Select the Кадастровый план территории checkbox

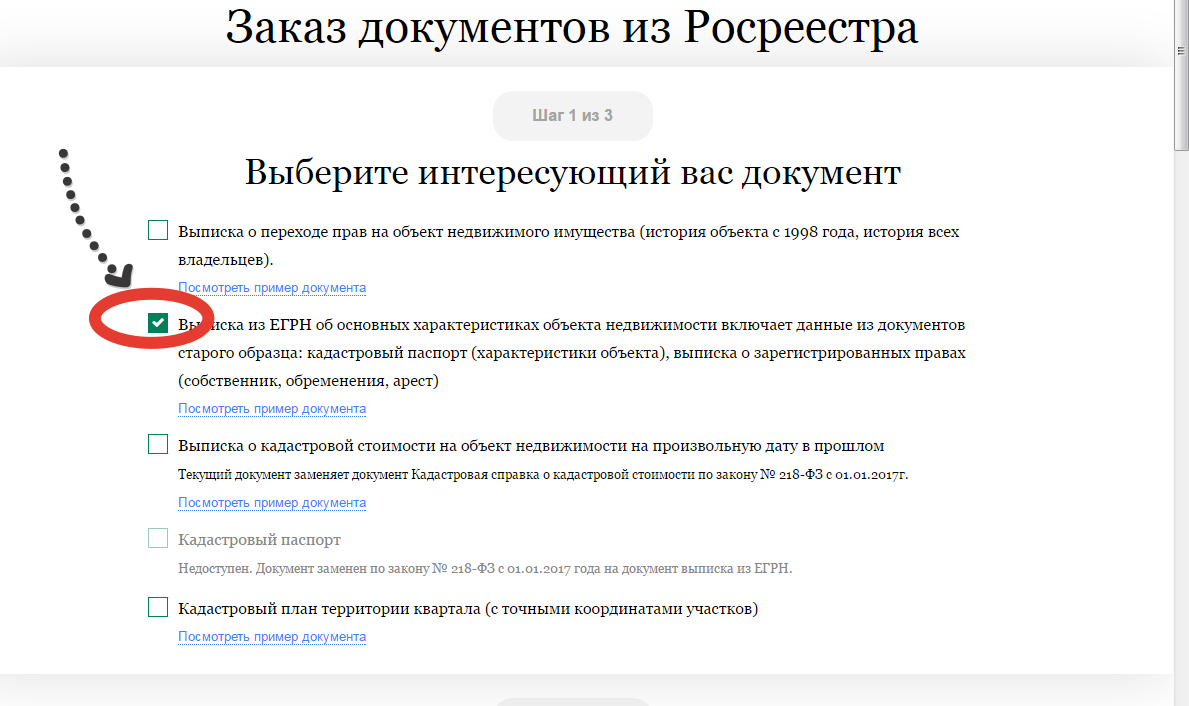(x=158, y=607)
